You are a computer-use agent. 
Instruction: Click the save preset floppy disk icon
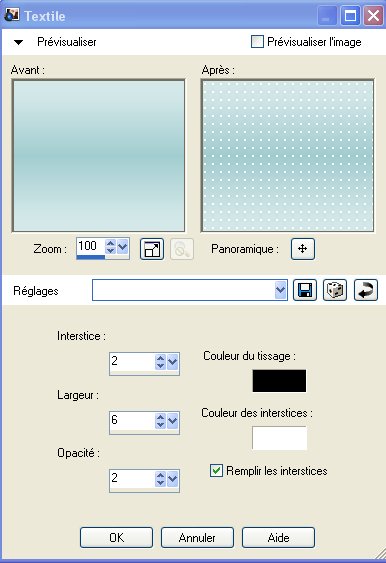point(305,290)
